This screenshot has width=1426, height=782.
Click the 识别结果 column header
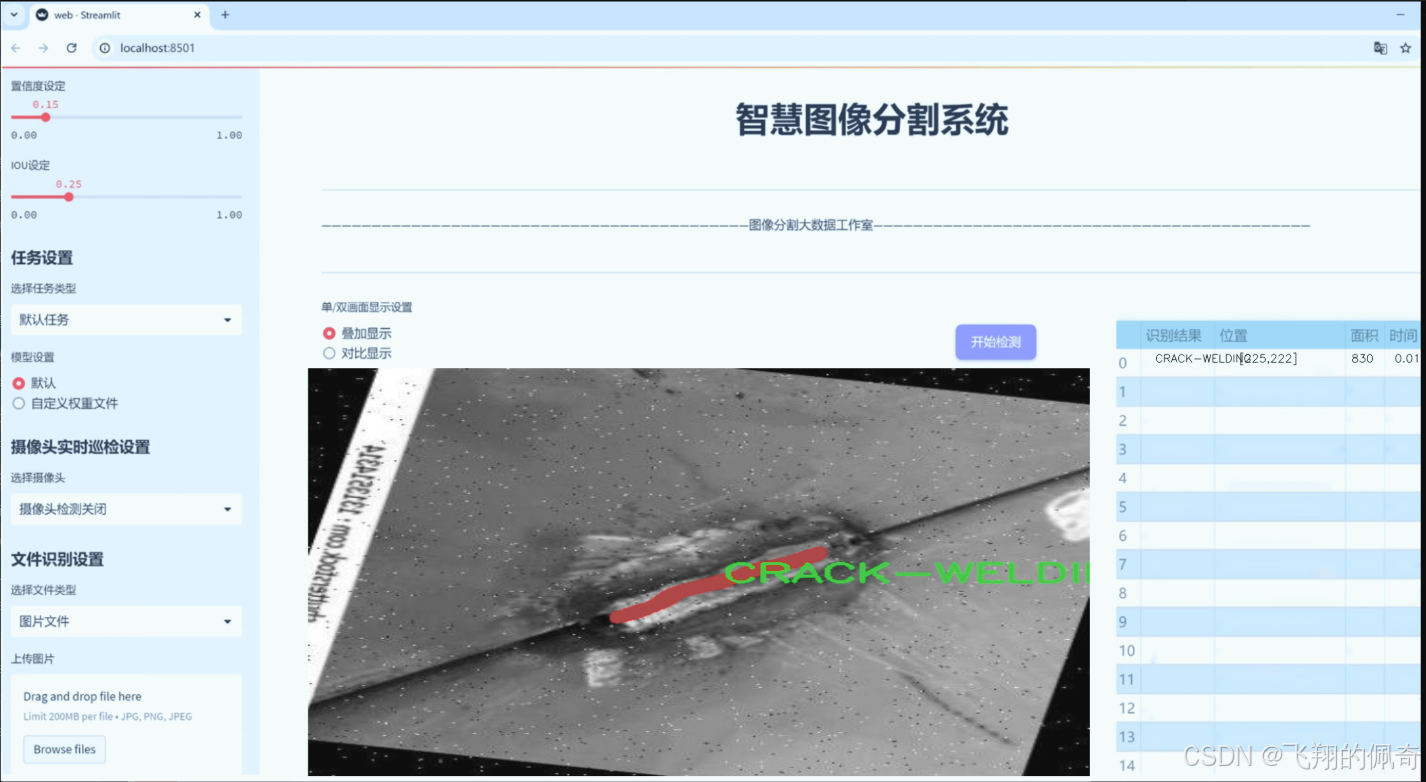[1177, 336]
